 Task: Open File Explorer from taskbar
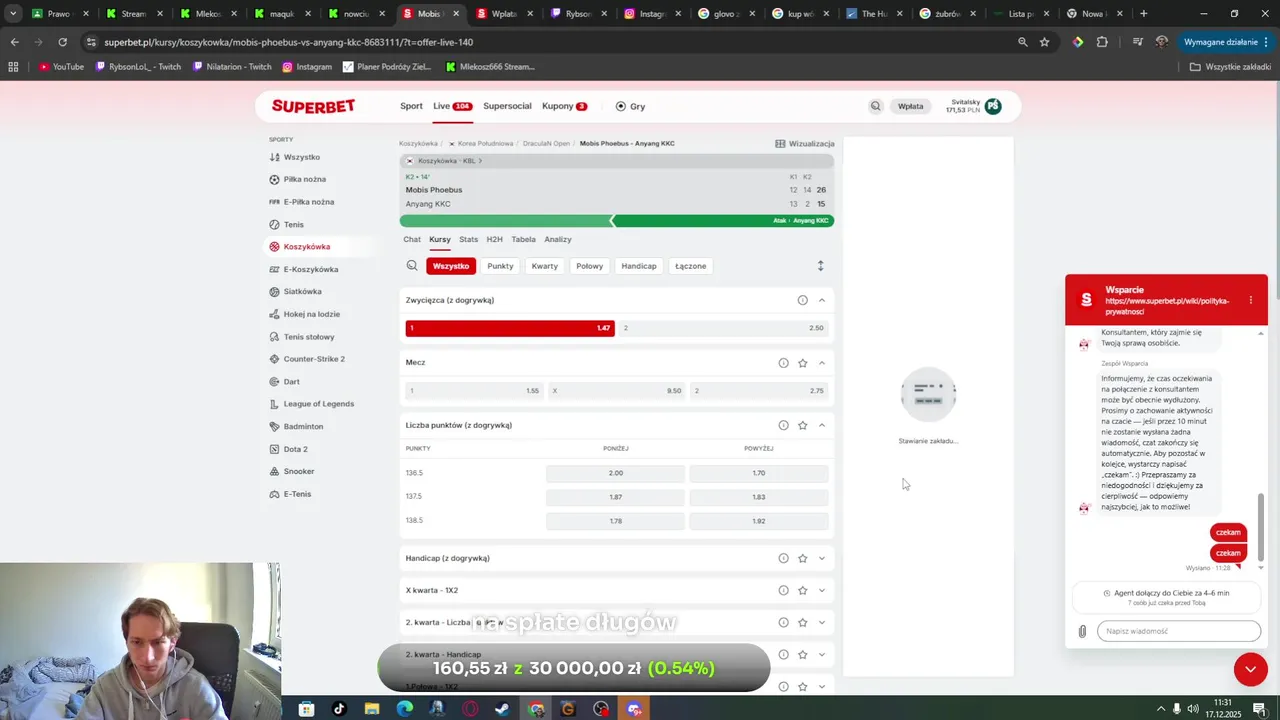click(372, 709)
